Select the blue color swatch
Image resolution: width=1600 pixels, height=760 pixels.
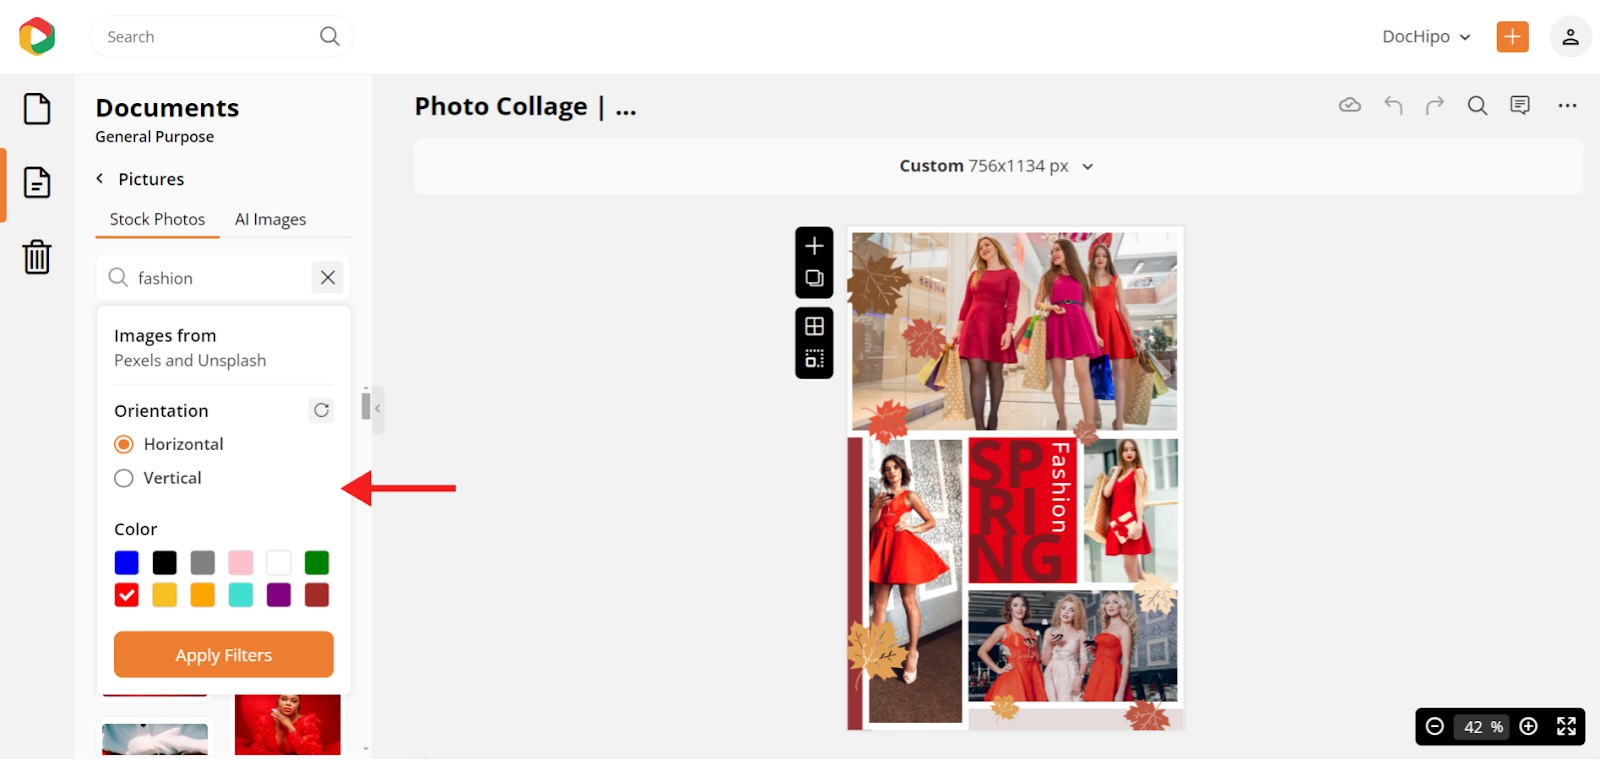pos(126,562)
